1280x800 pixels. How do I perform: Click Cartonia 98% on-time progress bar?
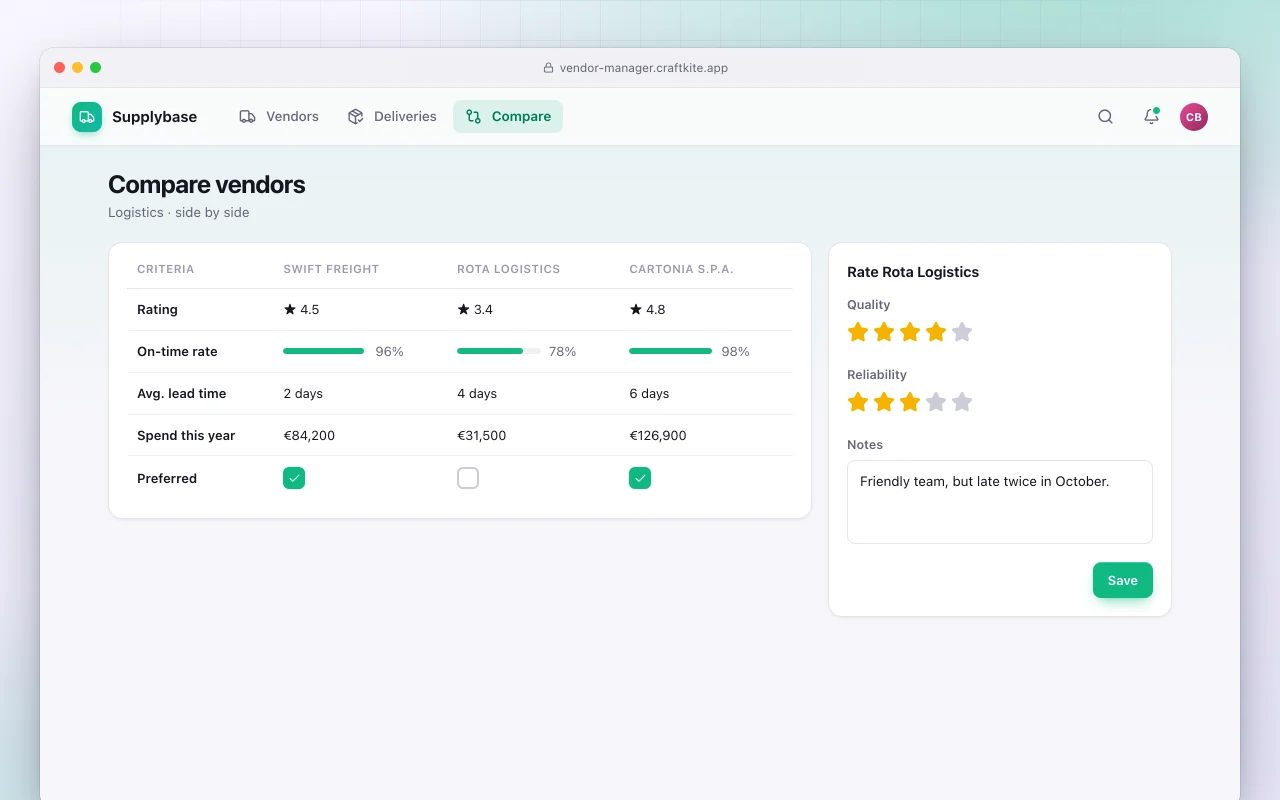click(x=671, y=352)
